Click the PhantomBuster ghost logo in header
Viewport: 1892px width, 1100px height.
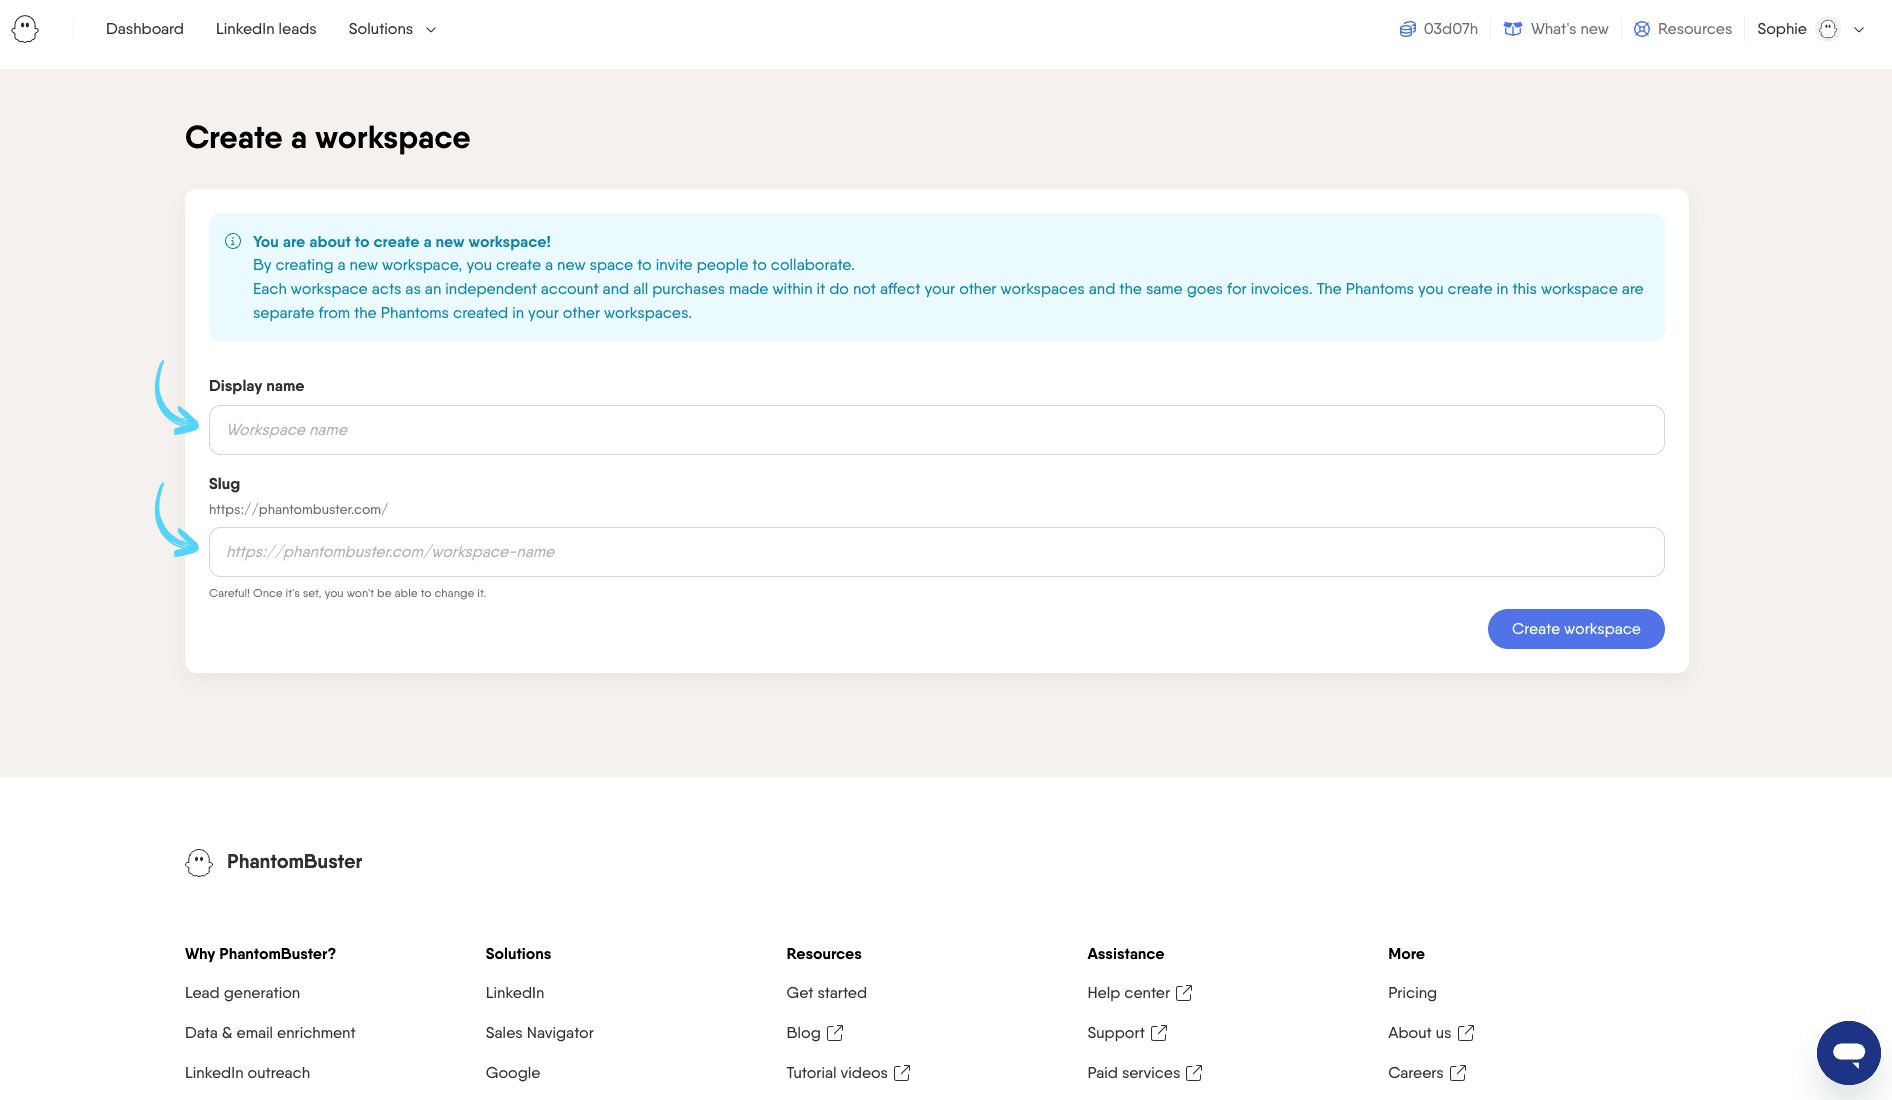click(25, 29)
